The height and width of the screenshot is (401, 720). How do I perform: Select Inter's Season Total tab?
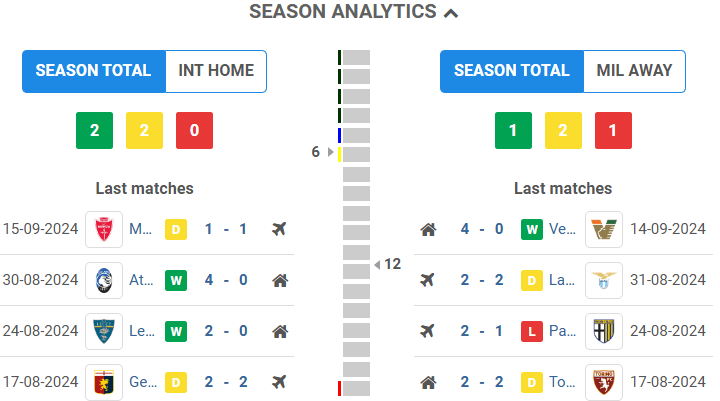[93, 71]
